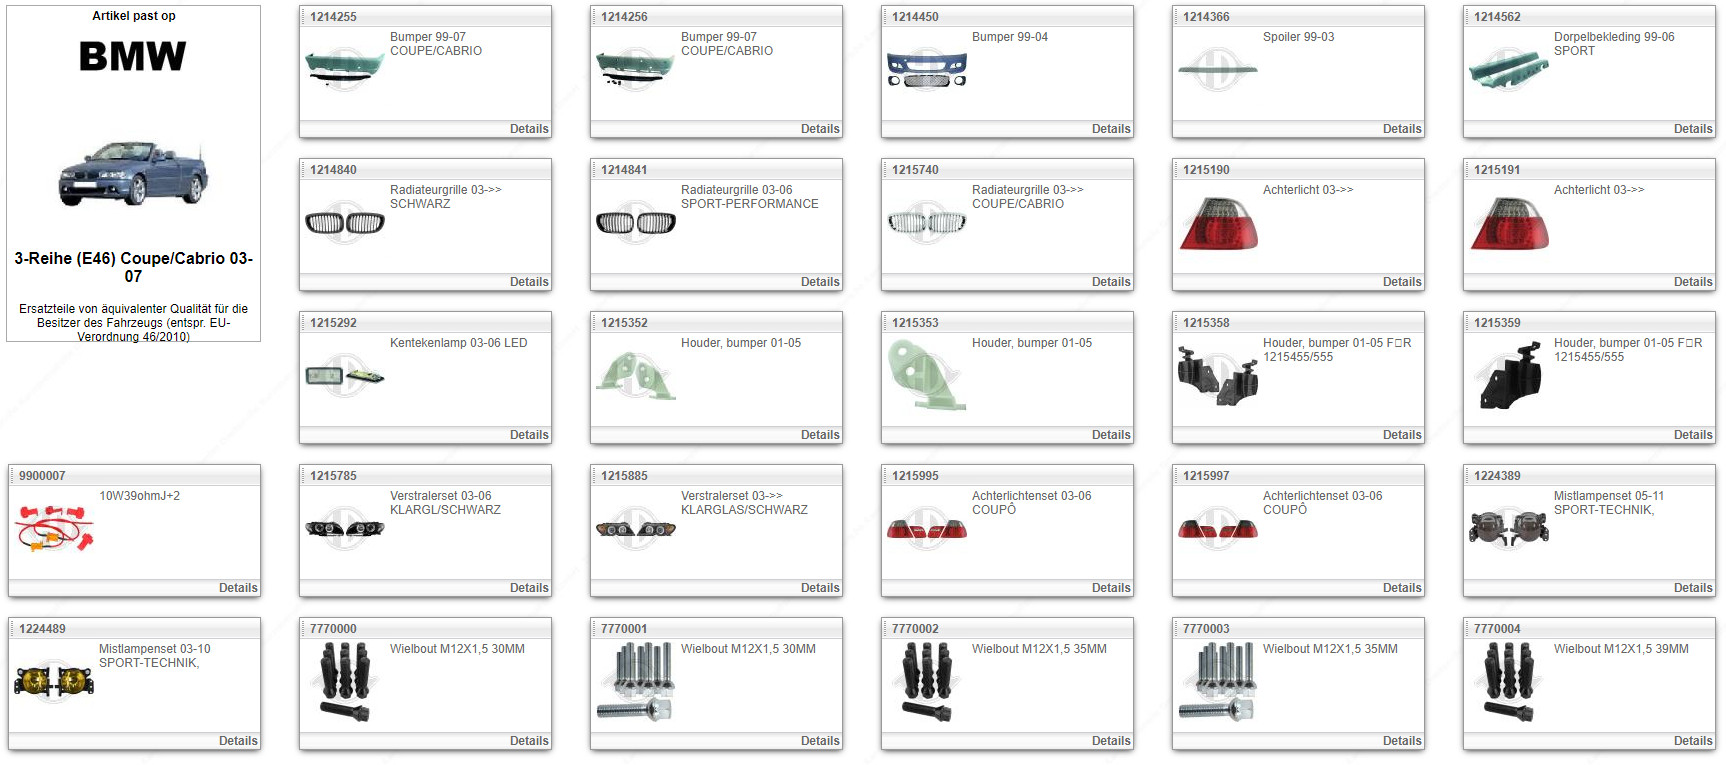Click the 'Wielbout M12X1,5 39MM' description
This screenshot has height=765, width=1726.
point(1621,649)
